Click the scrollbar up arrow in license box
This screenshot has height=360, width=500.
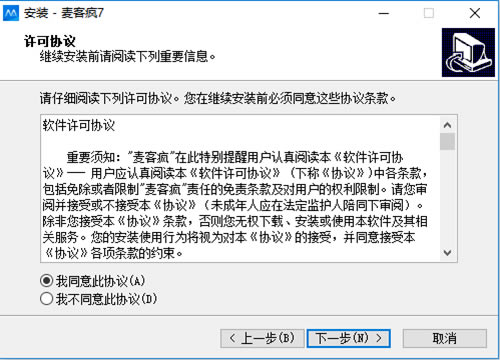point(447,125)
